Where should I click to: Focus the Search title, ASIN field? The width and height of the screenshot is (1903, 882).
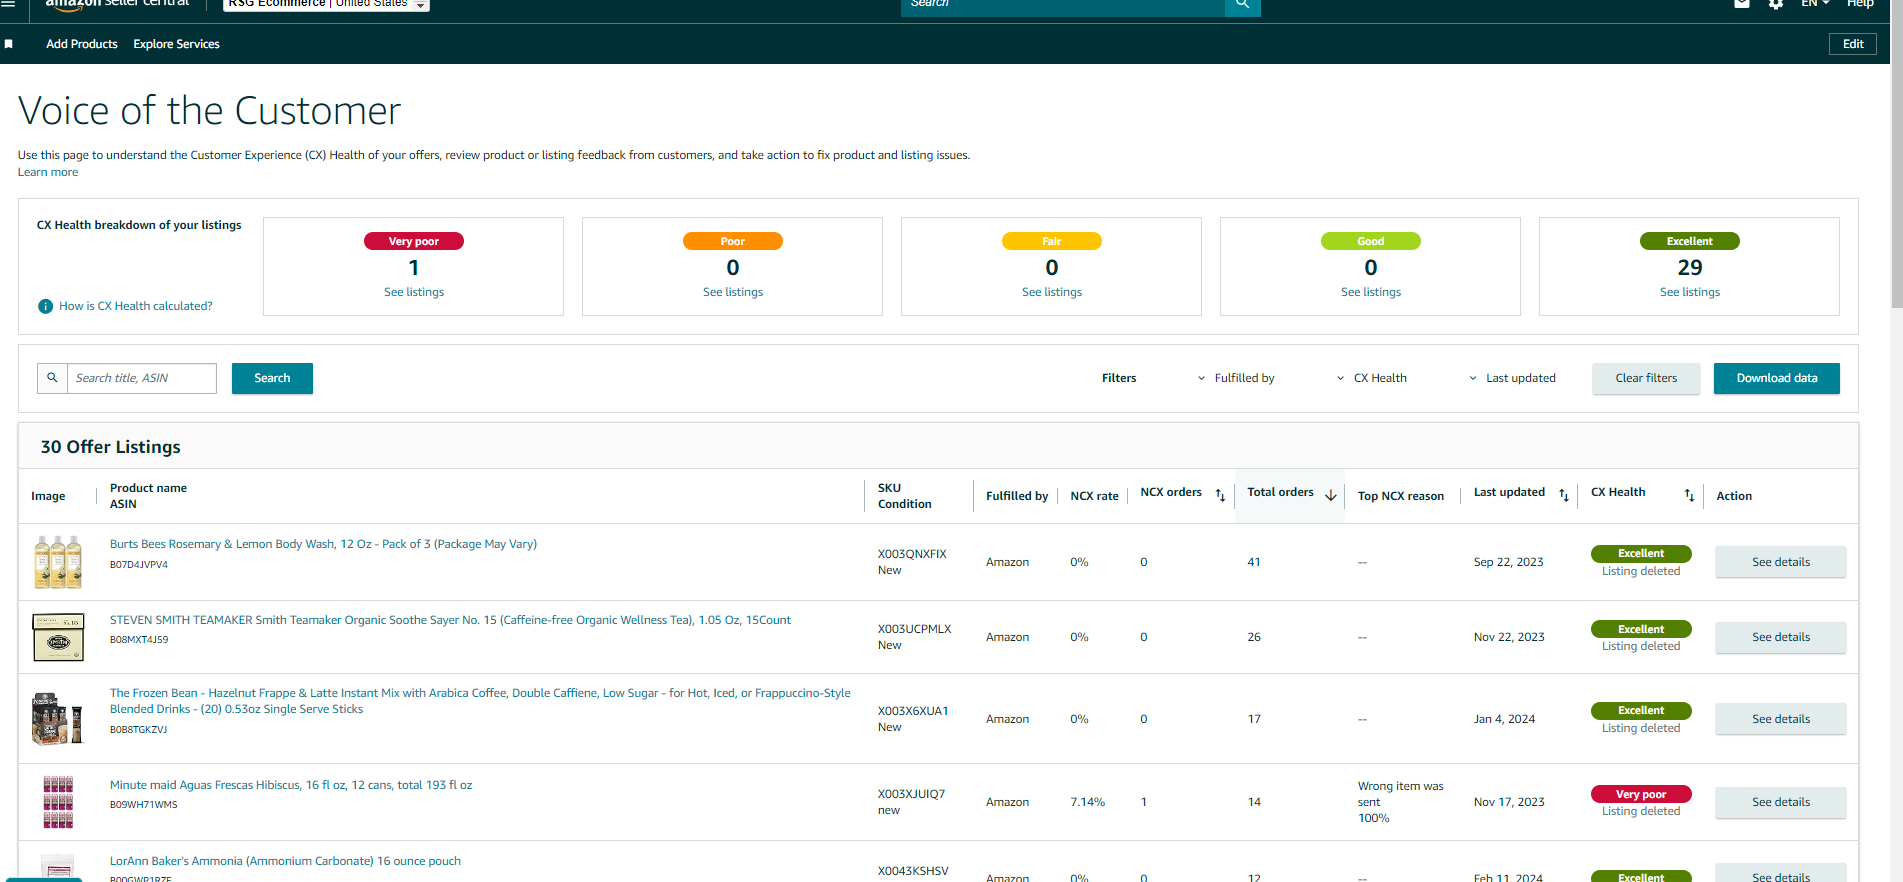(x=141, y=378)
